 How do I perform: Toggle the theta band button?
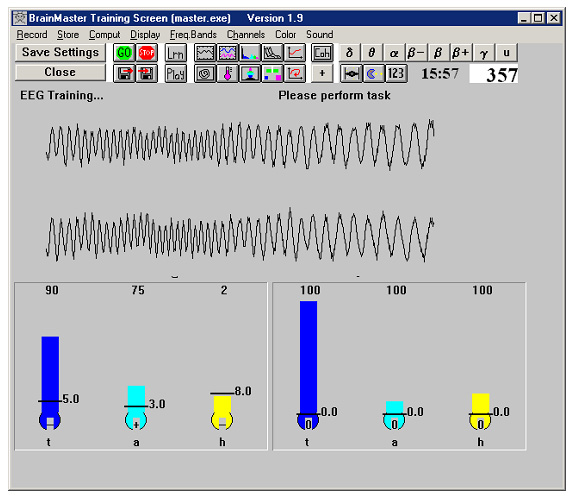point(372,53)
